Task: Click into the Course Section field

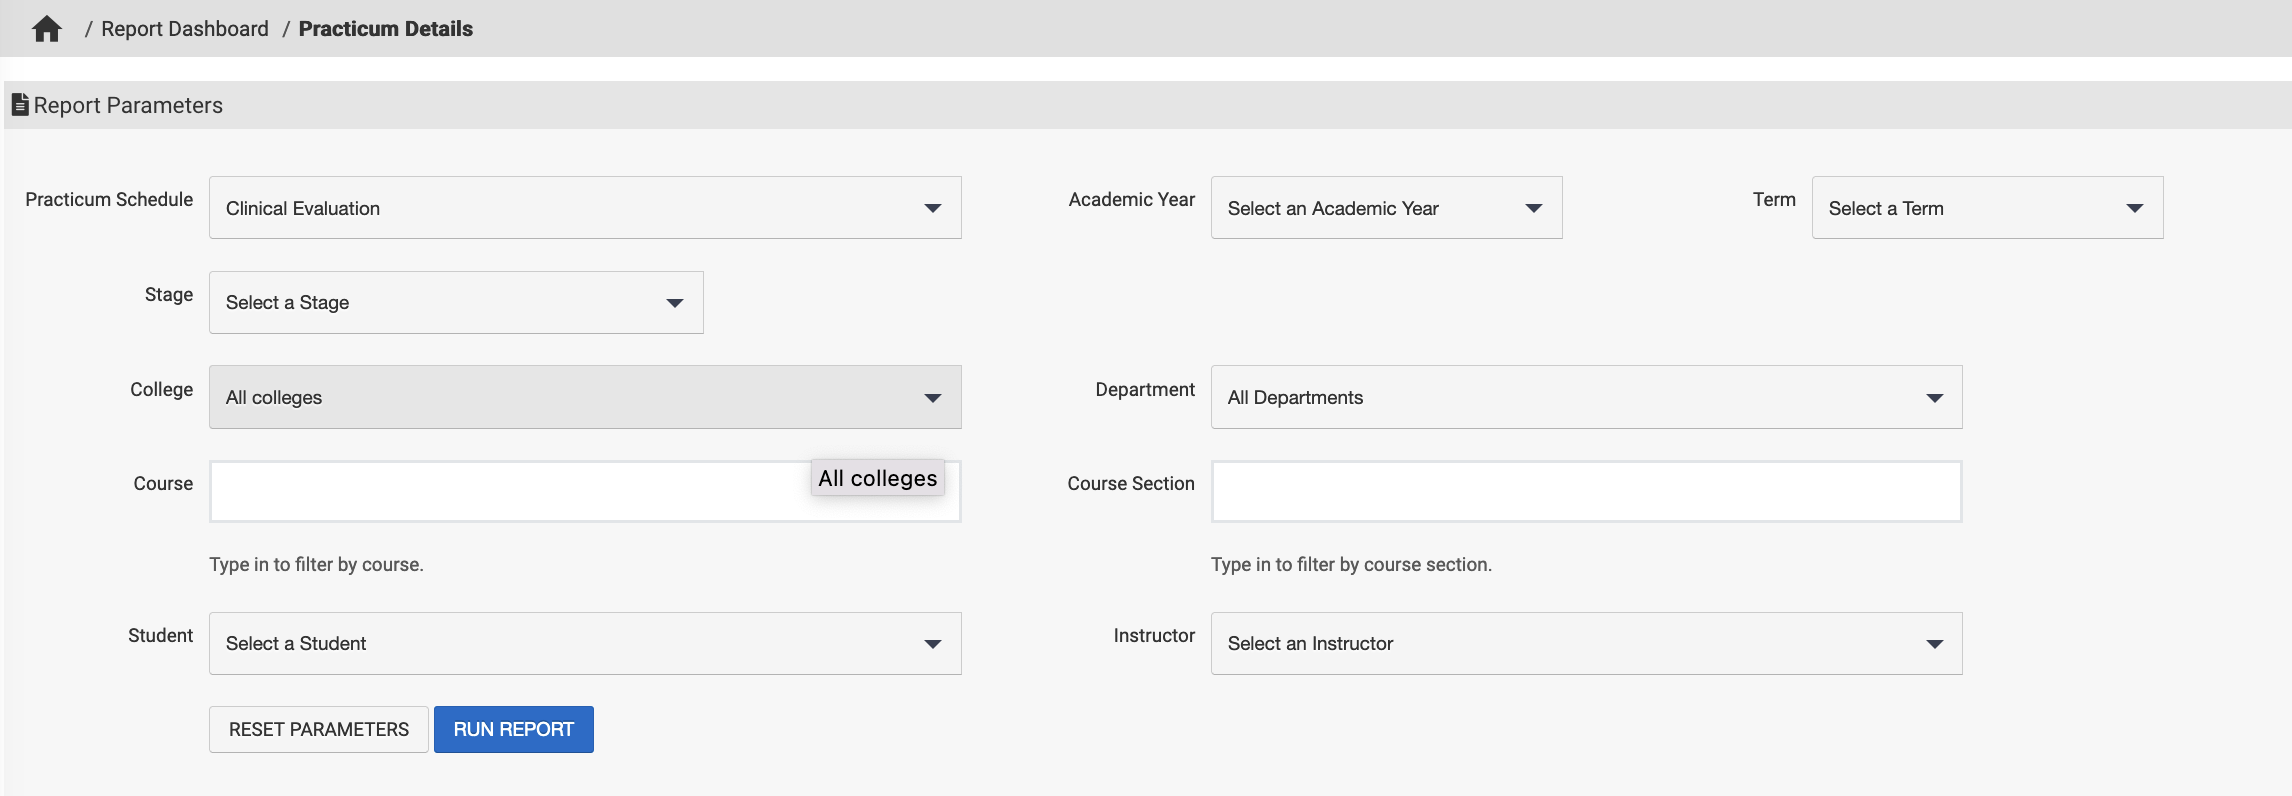Action: 1585,492
